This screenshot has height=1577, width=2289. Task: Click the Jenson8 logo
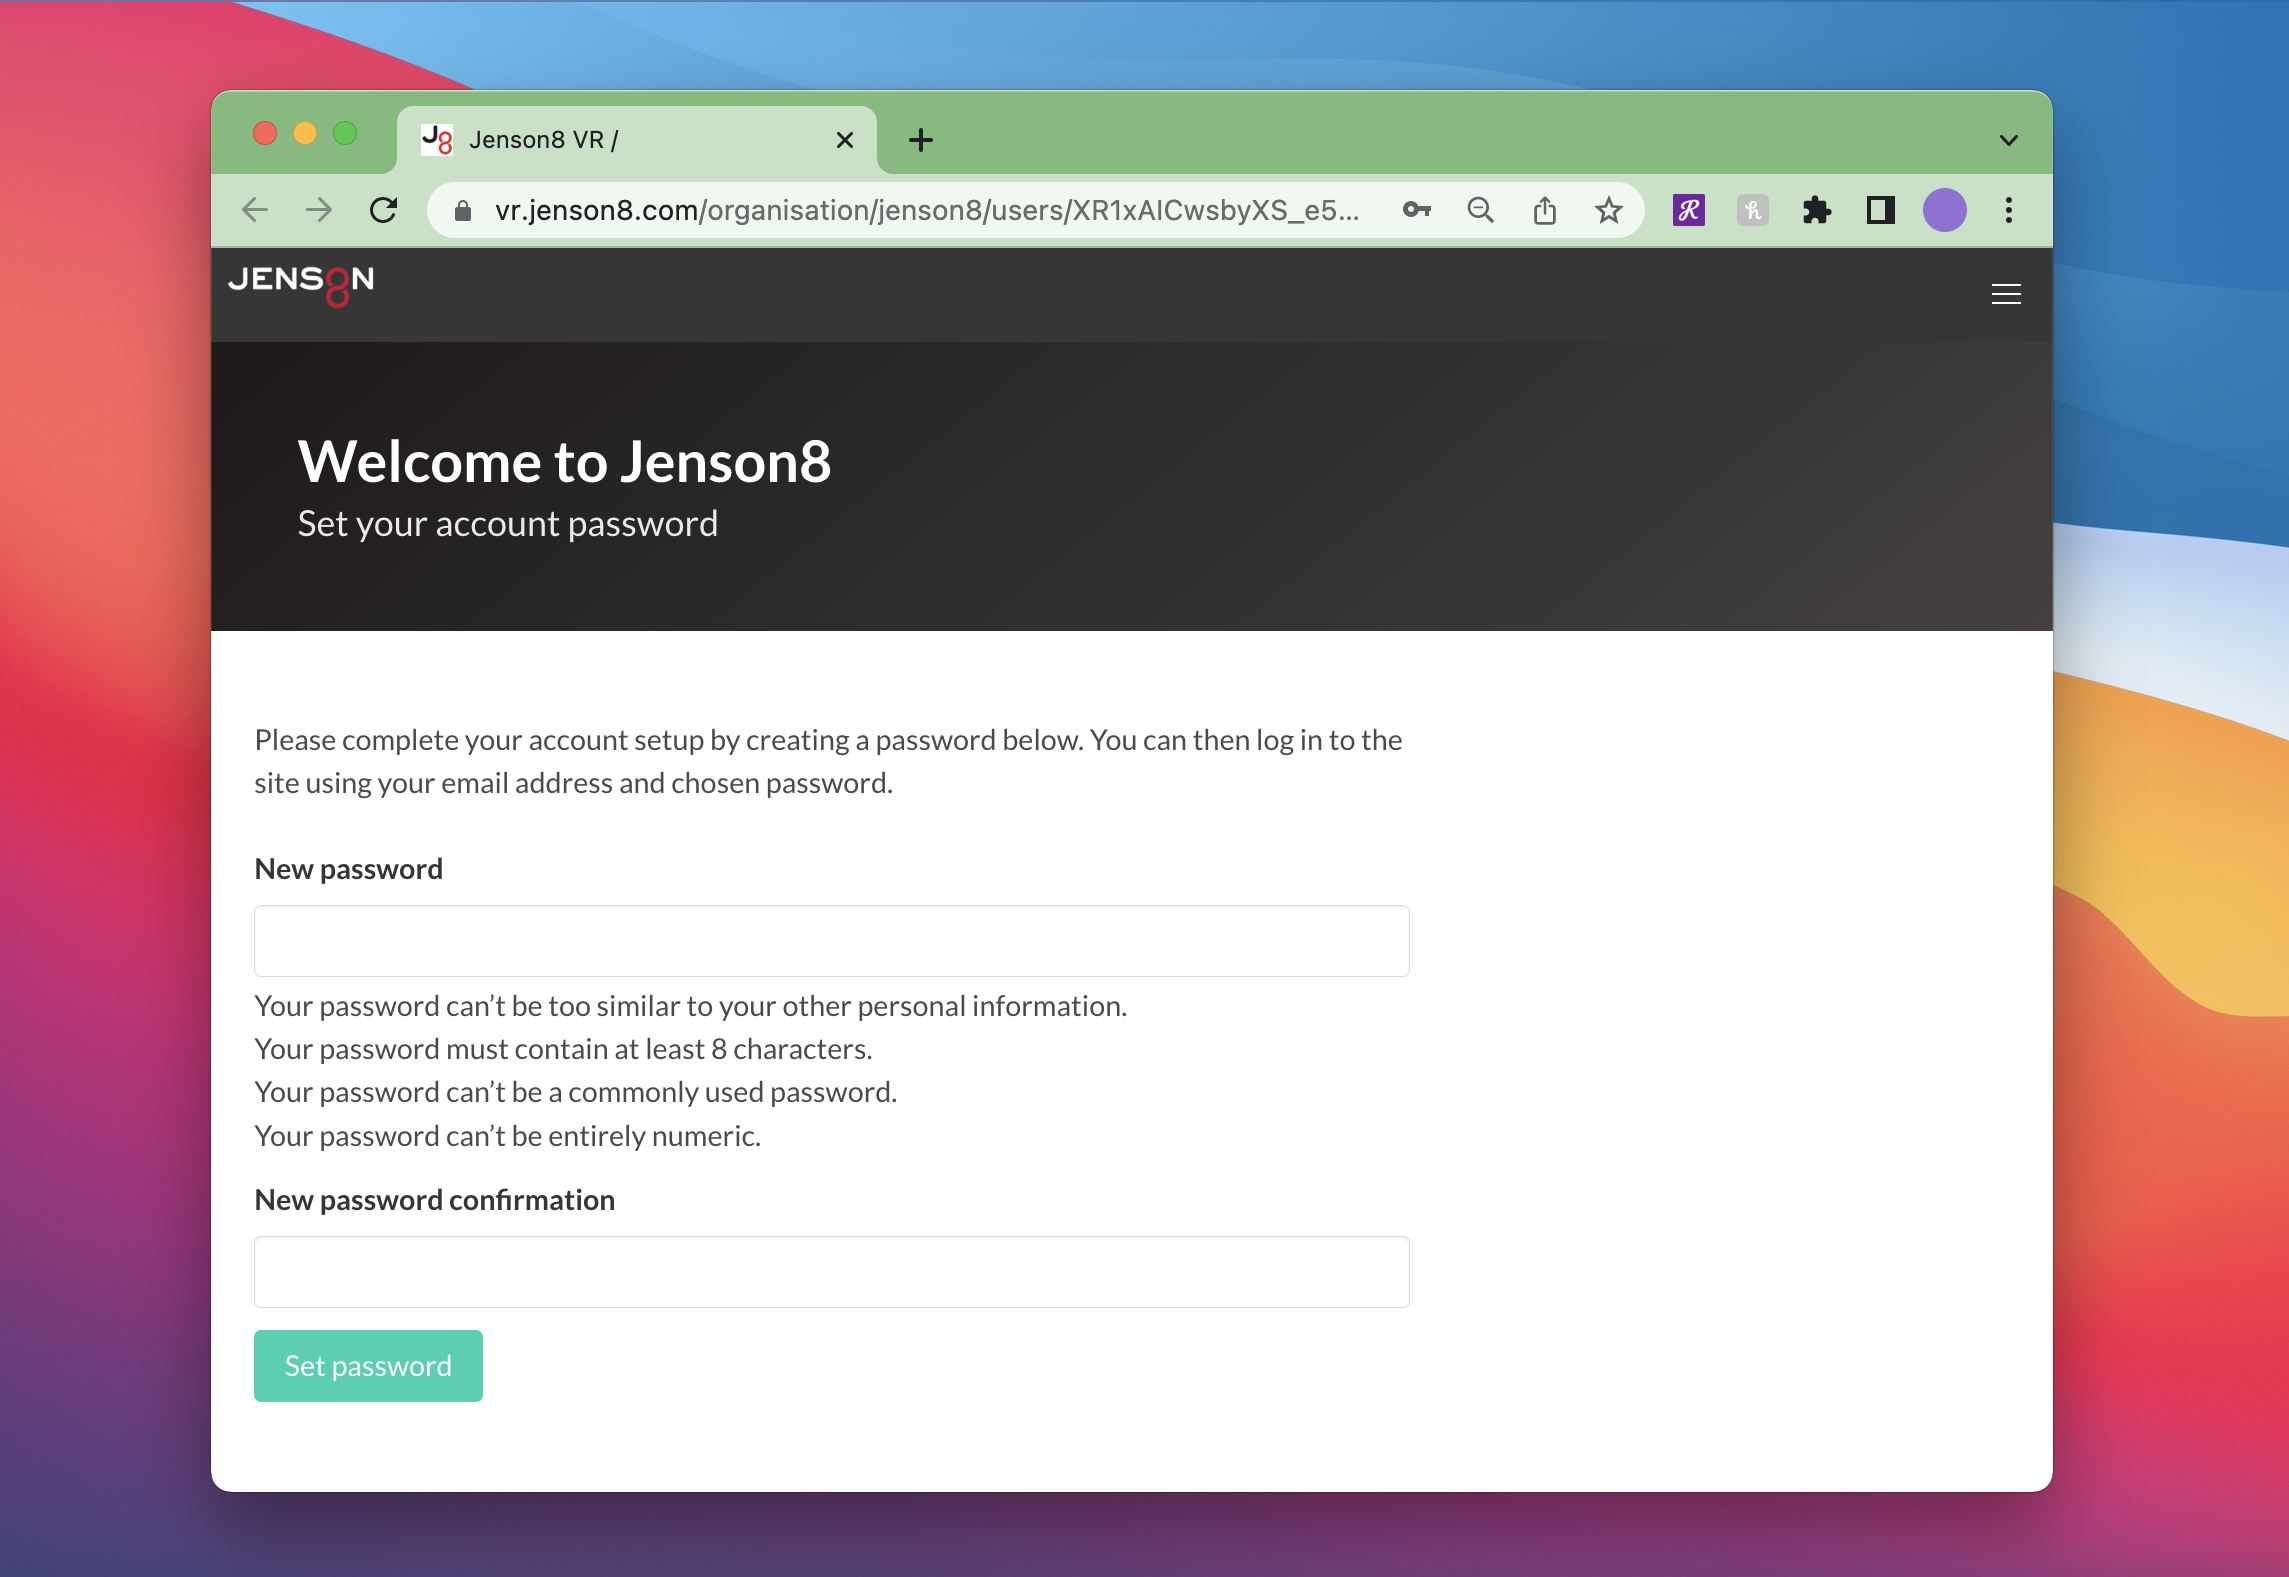coord(301,285)
